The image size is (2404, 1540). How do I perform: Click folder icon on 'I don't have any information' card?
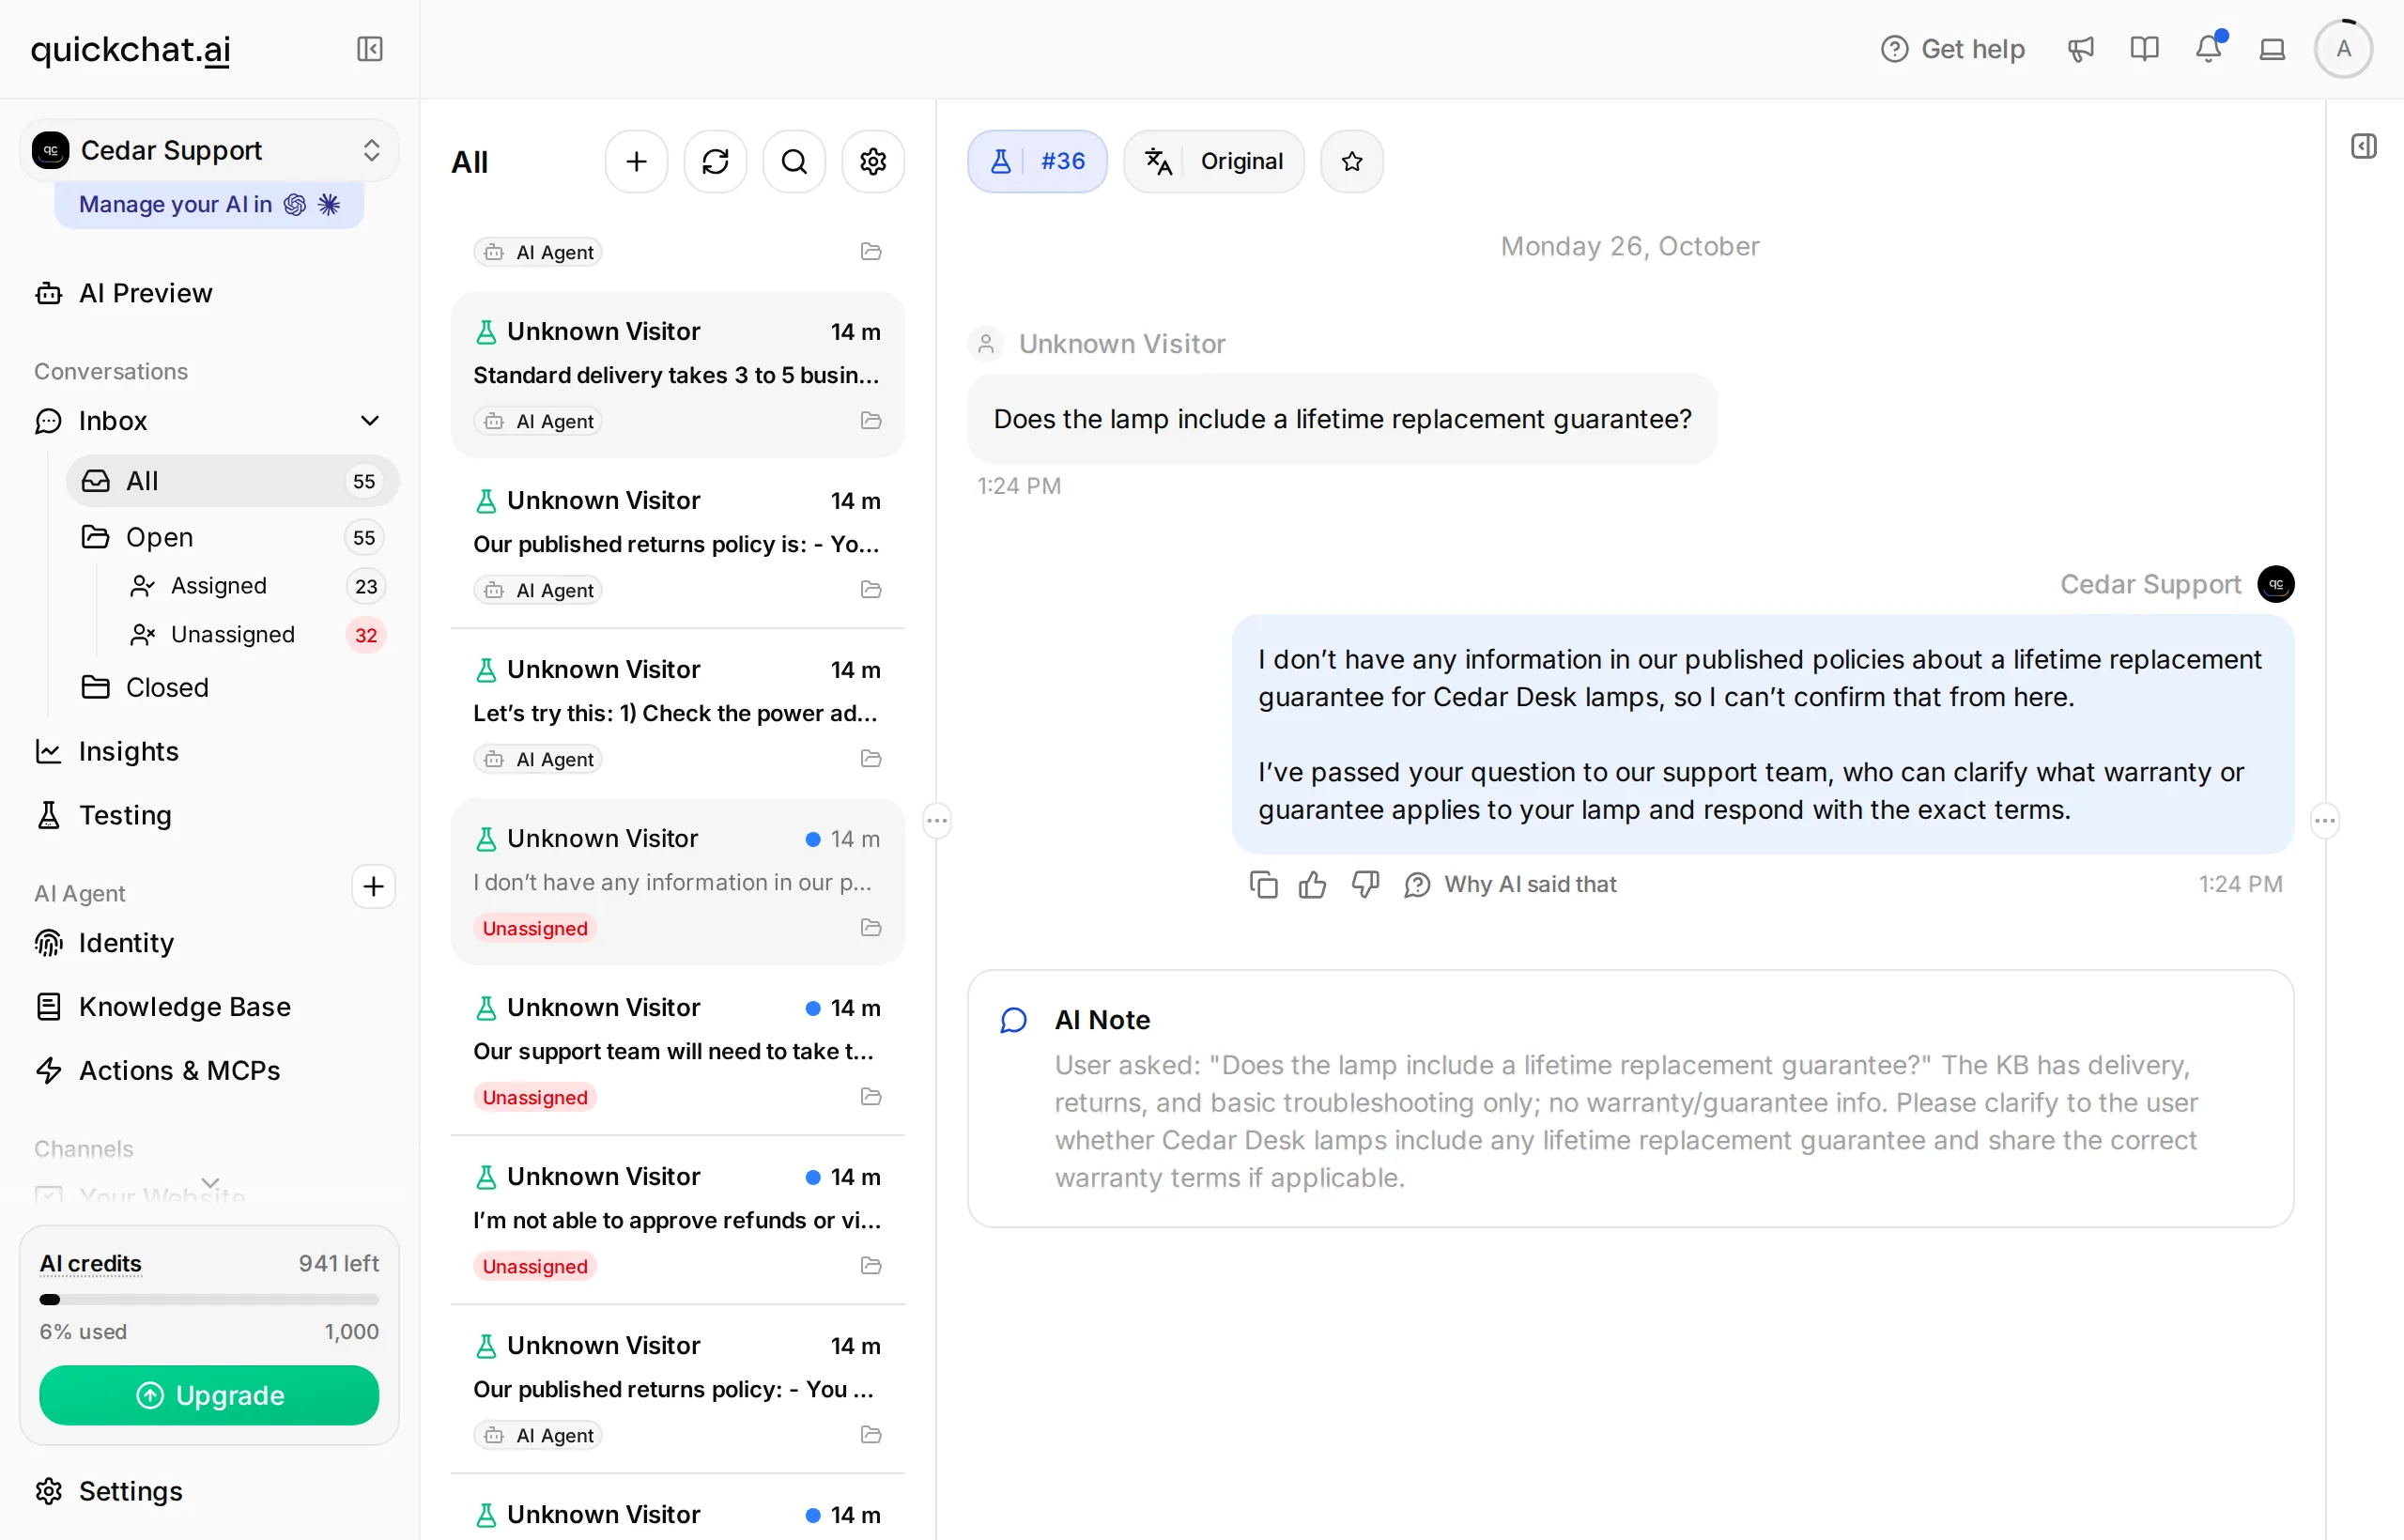pos(871,928)
